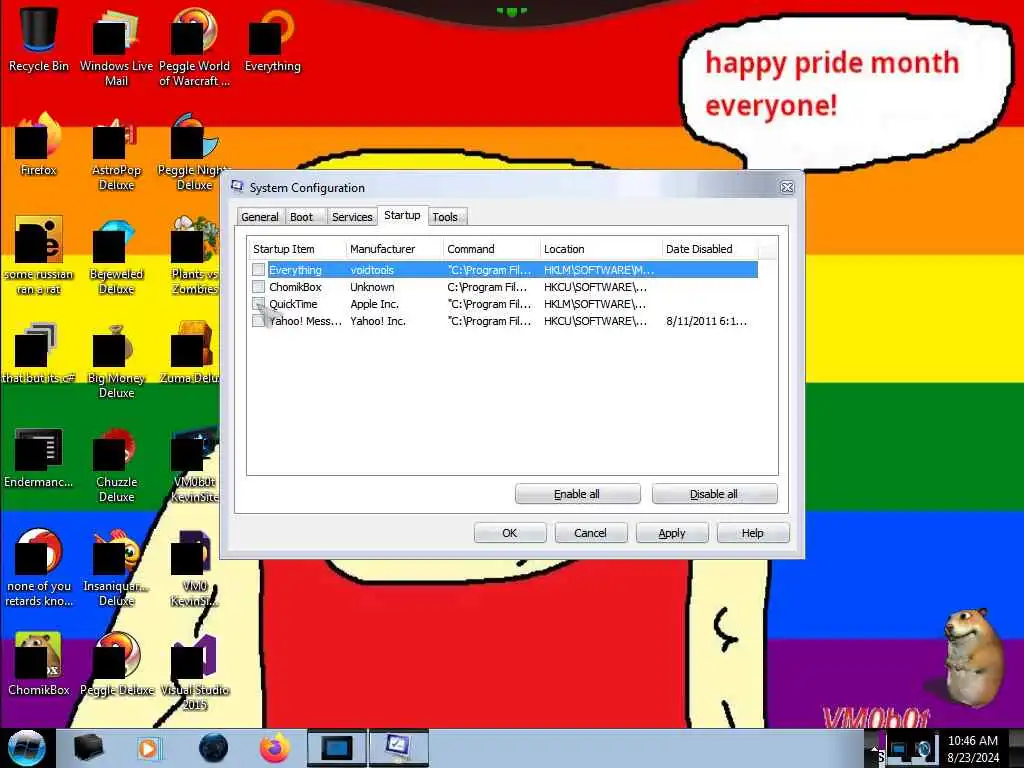Click the Apply button
The height and width of the screenshot is (768, 1024).
[672, 533]
